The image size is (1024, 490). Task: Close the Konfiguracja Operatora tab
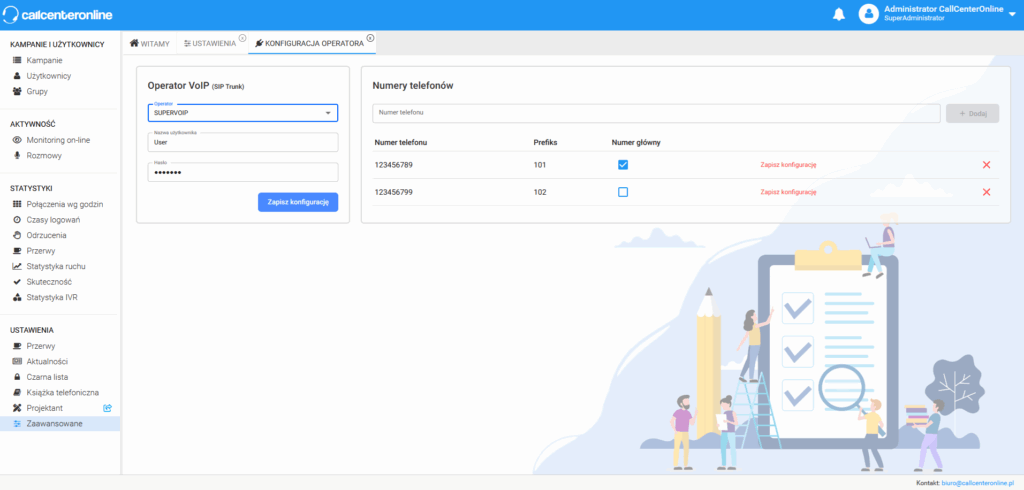click(x=370, y=38)
